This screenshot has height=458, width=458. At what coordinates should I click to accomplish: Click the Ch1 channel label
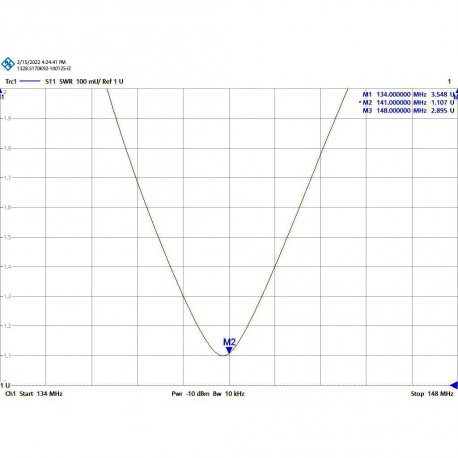tap(11, 394)
